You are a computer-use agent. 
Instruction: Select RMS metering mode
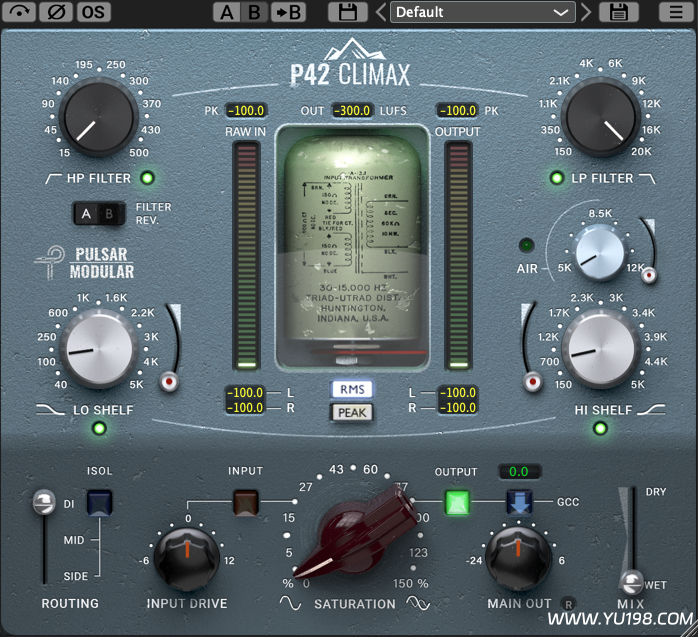pyautogui.click(x=352, y=390)
